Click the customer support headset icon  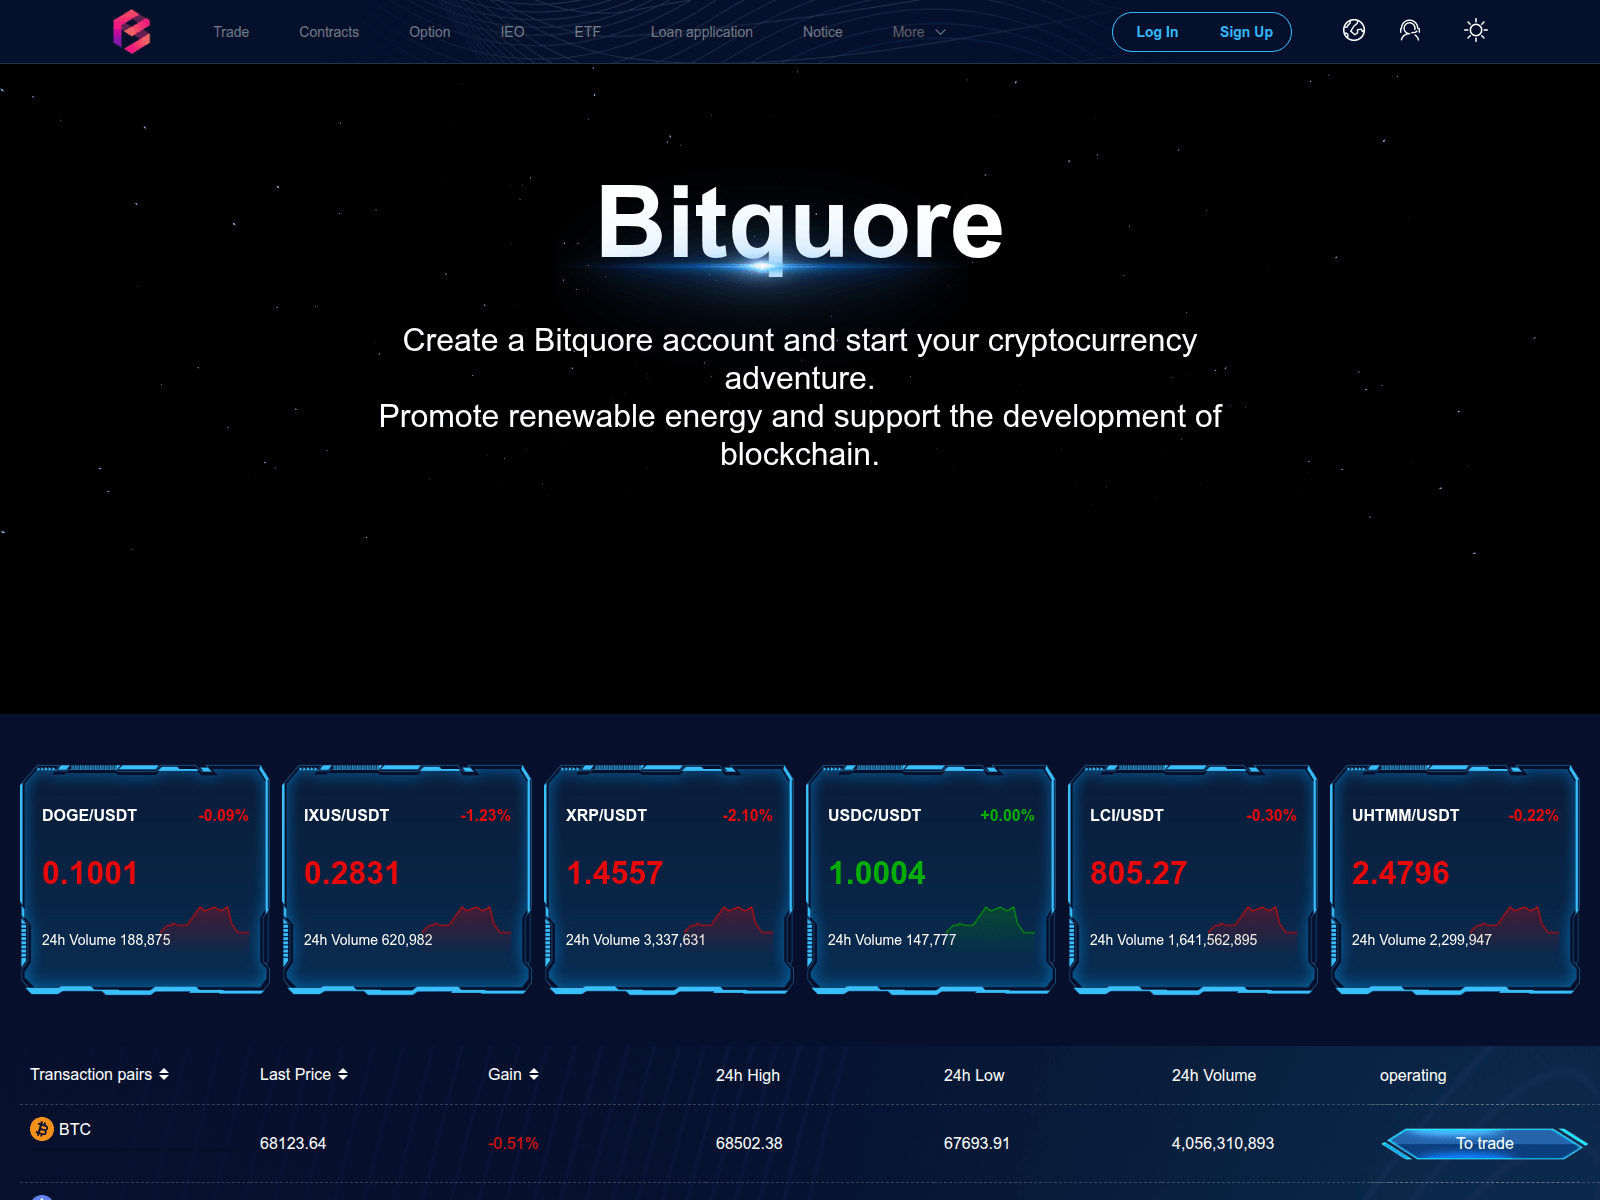coord(1411,31)
